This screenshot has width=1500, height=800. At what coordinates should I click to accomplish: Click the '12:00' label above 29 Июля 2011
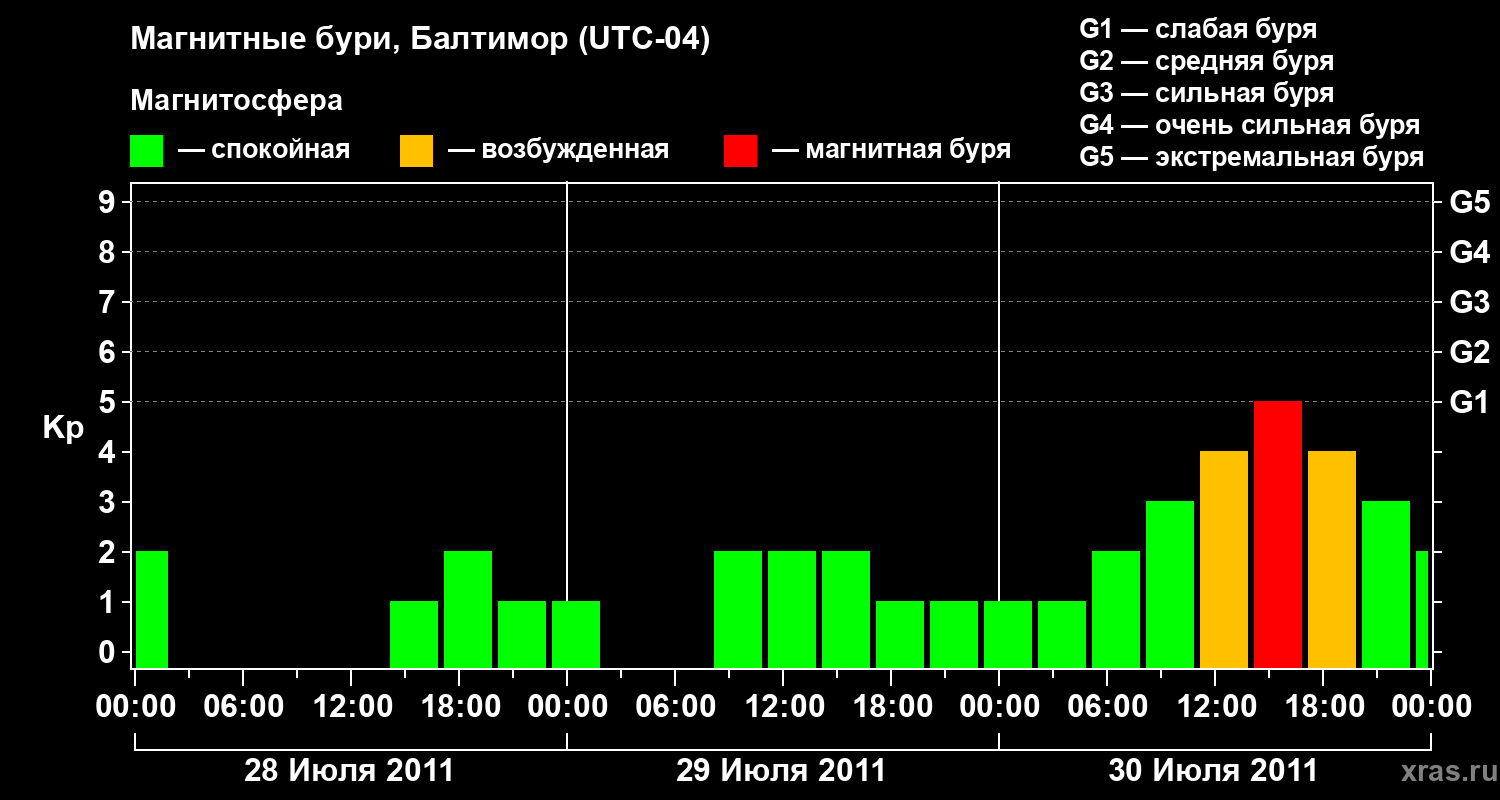coord(784,707)
